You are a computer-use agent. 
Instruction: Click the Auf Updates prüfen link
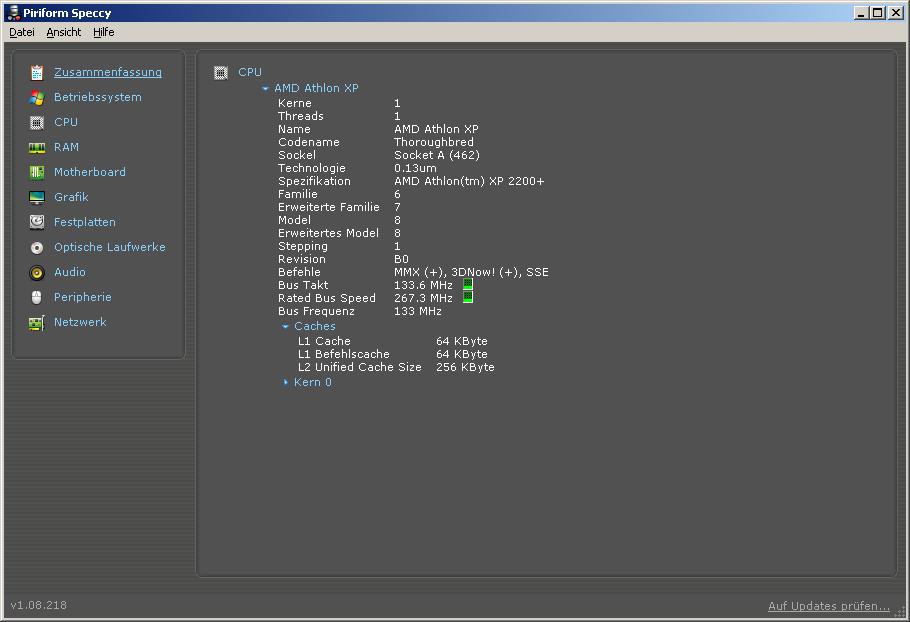(828, 606)
